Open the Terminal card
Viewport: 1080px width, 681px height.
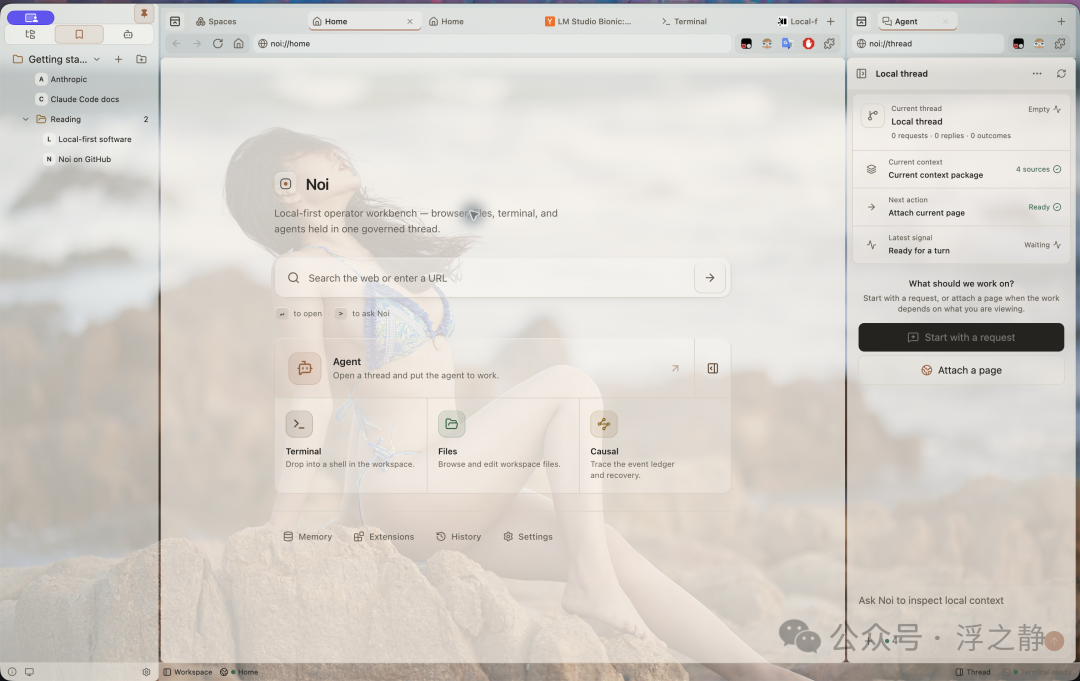(x=351, y=445)
